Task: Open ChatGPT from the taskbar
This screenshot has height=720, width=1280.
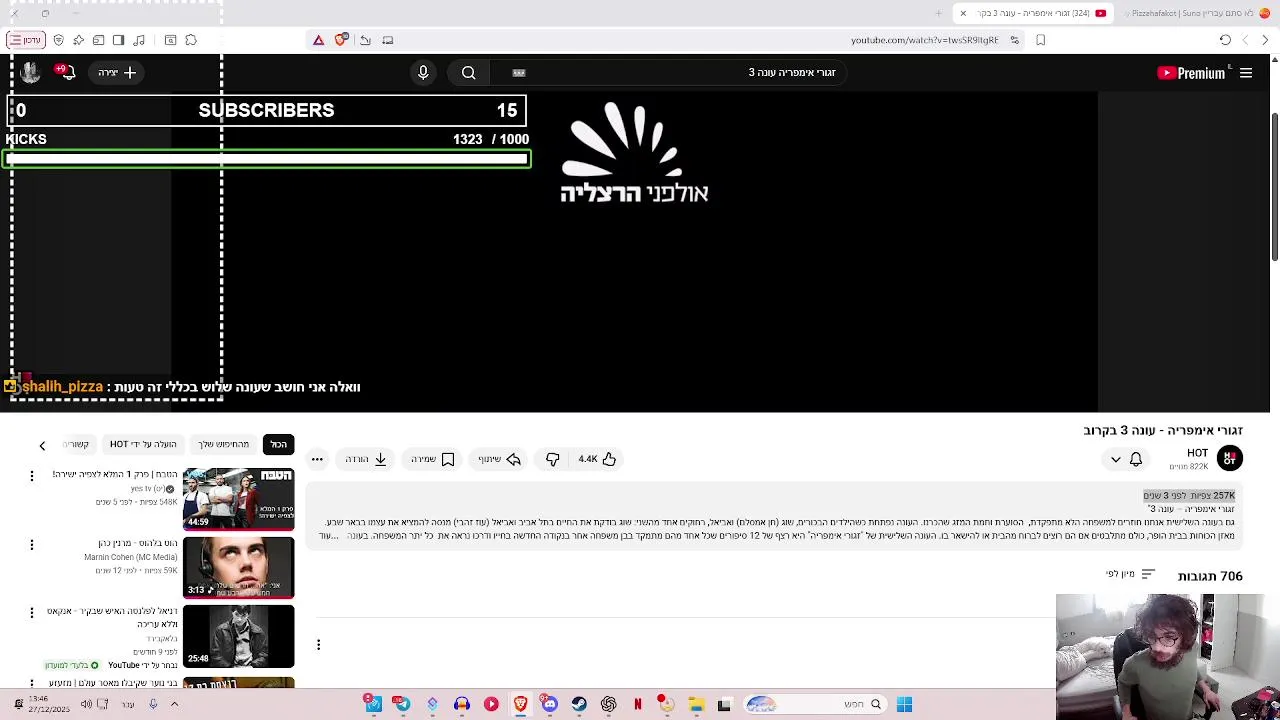Action: (608, 704)
